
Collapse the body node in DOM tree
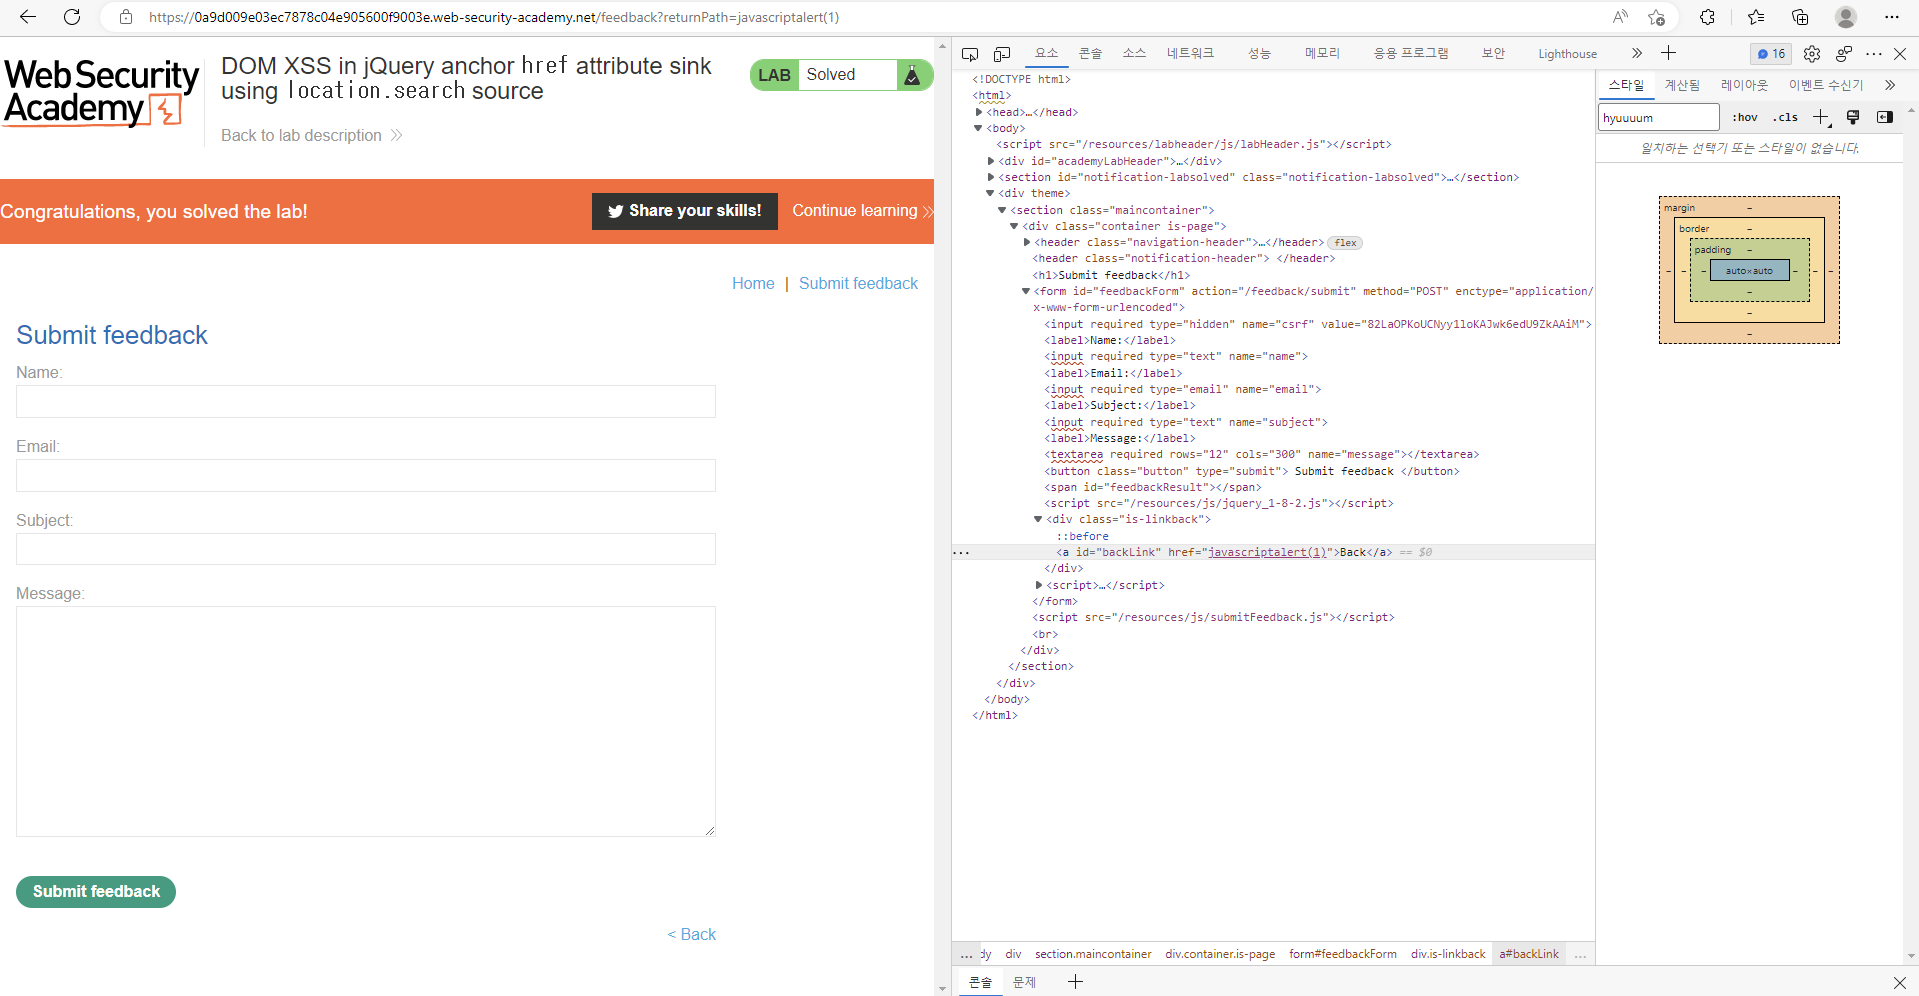(x=979, y=128)
